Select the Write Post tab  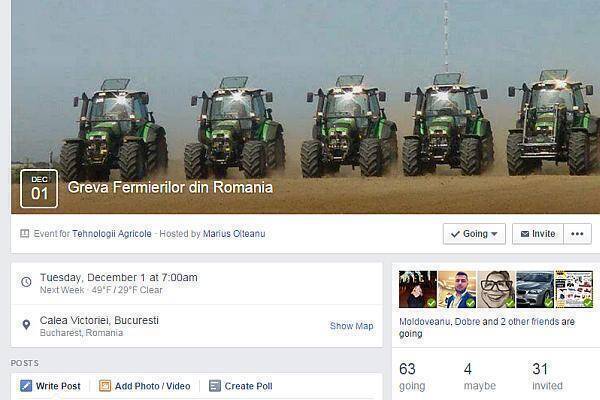click(51, 386)
